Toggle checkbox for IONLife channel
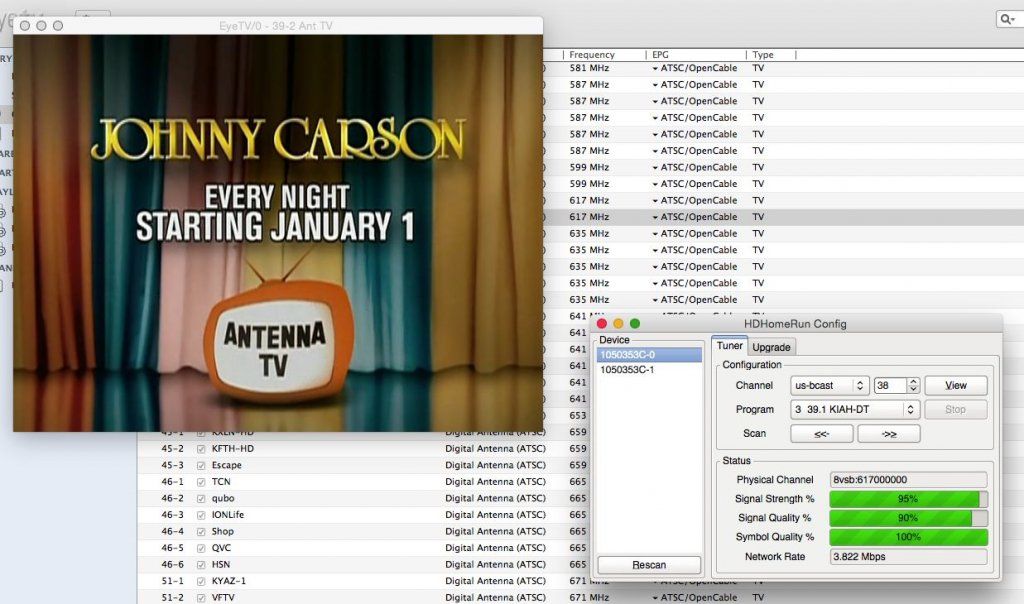This screenshot has width=1024, height=604. point(201,515)
